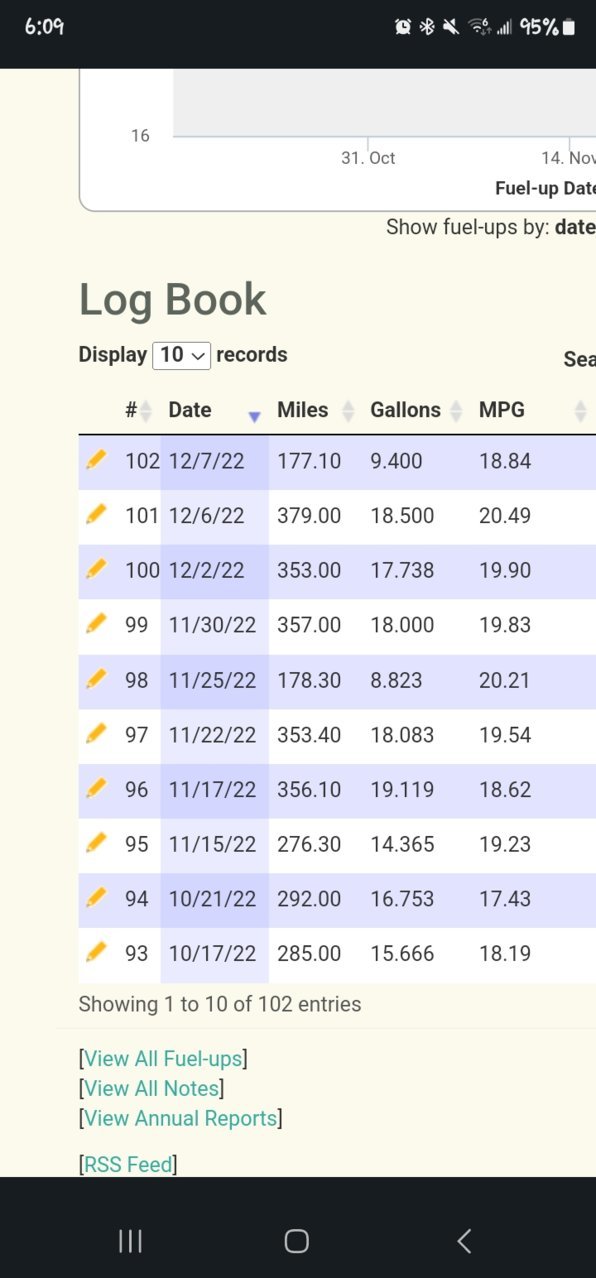Edit entry 93 dated 10/17/22 with pencil
The width and height of the screenshot is (596, 1278).
[96, 952]
